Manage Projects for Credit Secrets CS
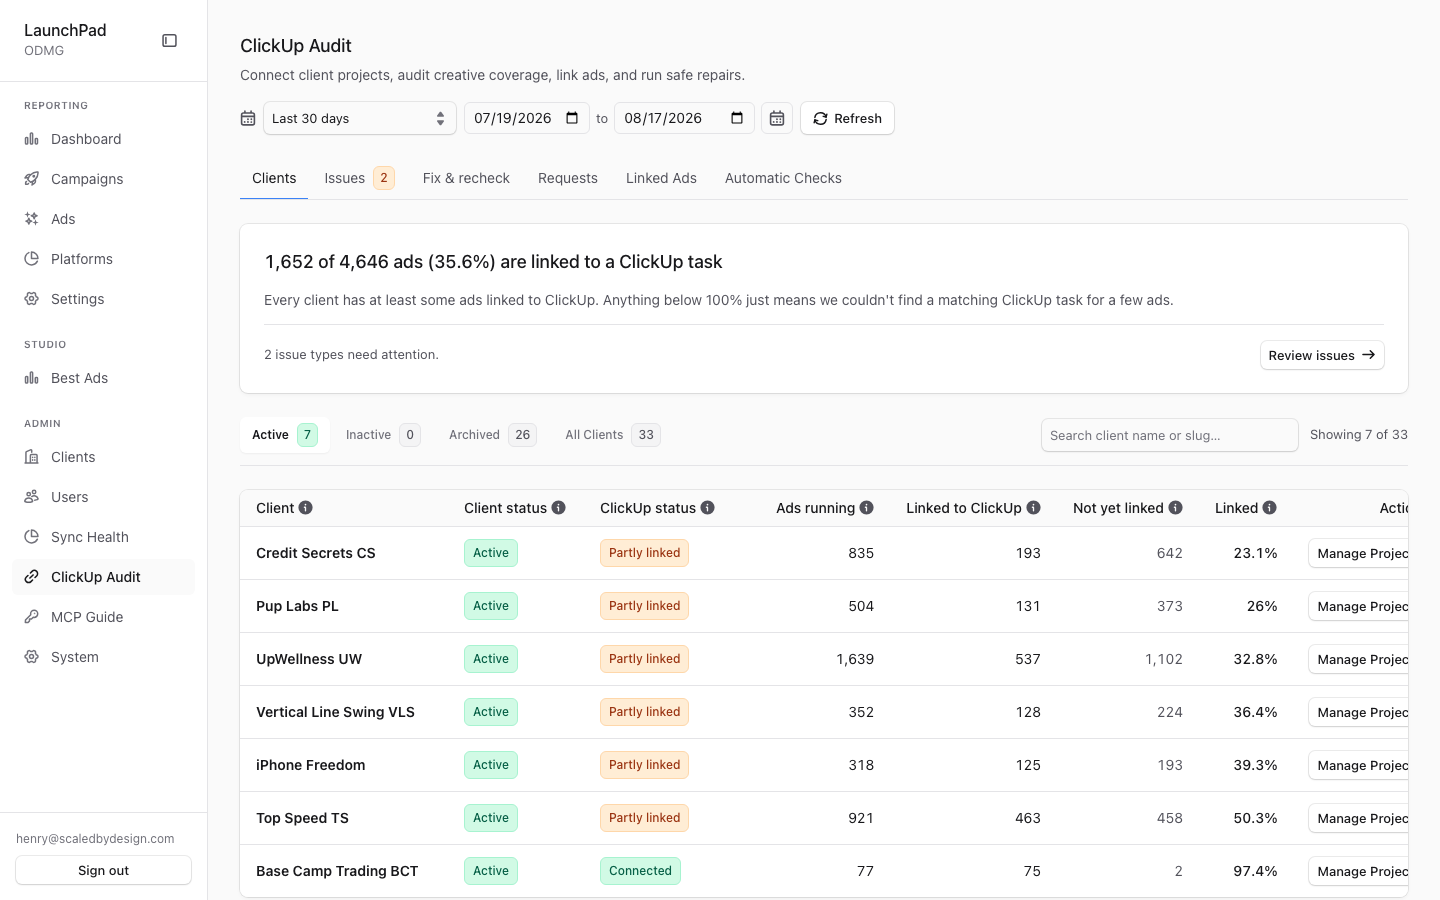Viewport: 1440px width, 900px height. point(1358,553)
